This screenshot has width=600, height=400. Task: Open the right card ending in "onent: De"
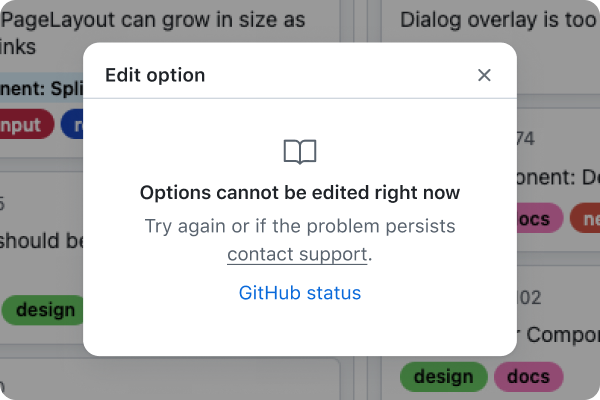coord(560,178)
